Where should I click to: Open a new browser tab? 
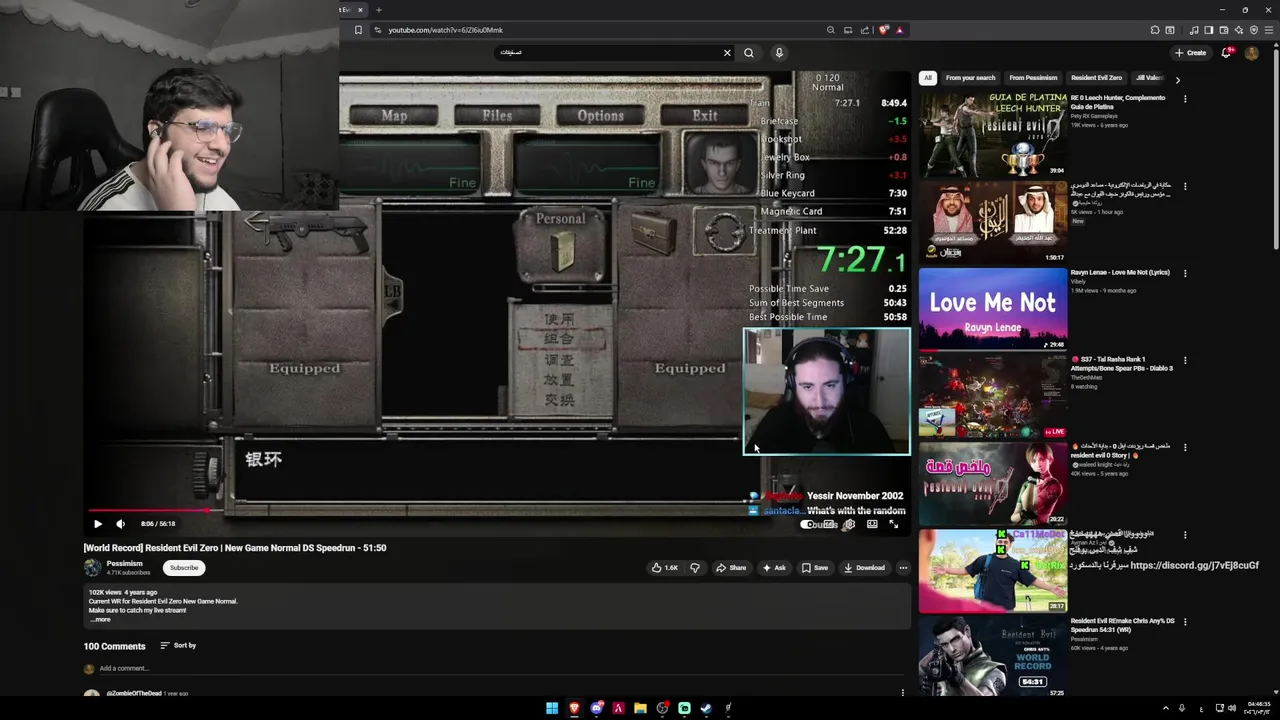click(x=378, y=10)
